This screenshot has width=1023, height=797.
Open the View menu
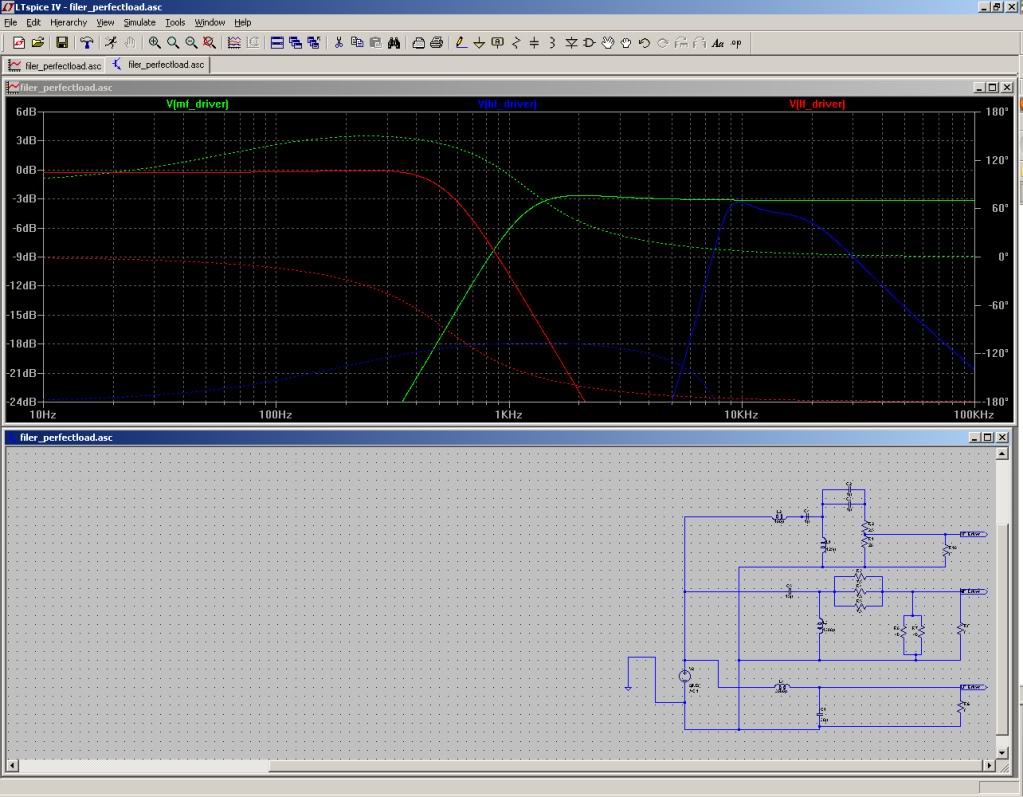(x=105, y=22)
